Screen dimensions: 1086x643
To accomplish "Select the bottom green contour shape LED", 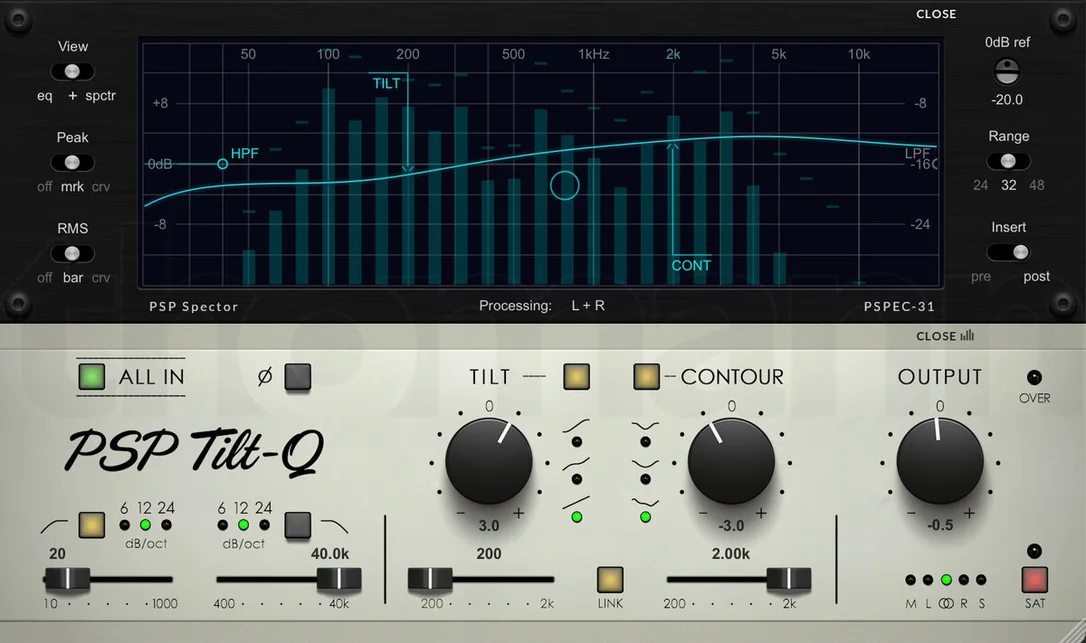I will click(x=646, y=517).
